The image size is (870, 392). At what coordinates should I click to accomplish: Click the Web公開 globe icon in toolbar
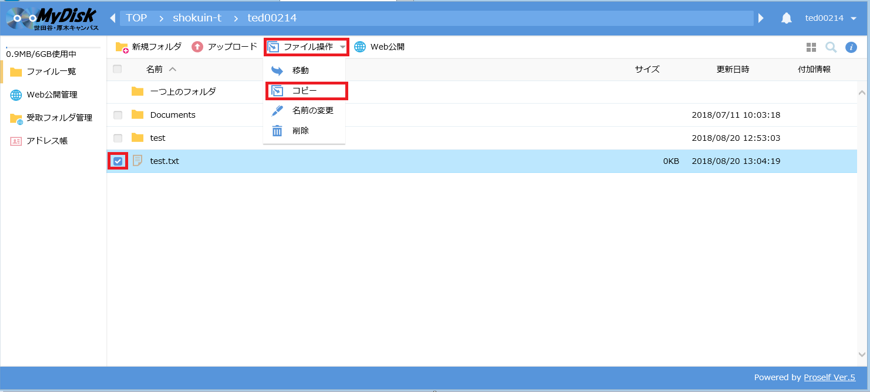[x=360, y=47]
